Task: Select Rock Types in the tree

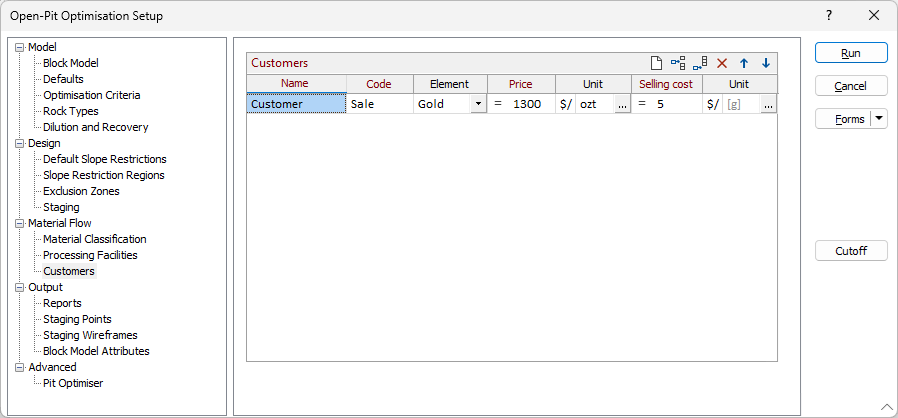Action: (71, 111)
